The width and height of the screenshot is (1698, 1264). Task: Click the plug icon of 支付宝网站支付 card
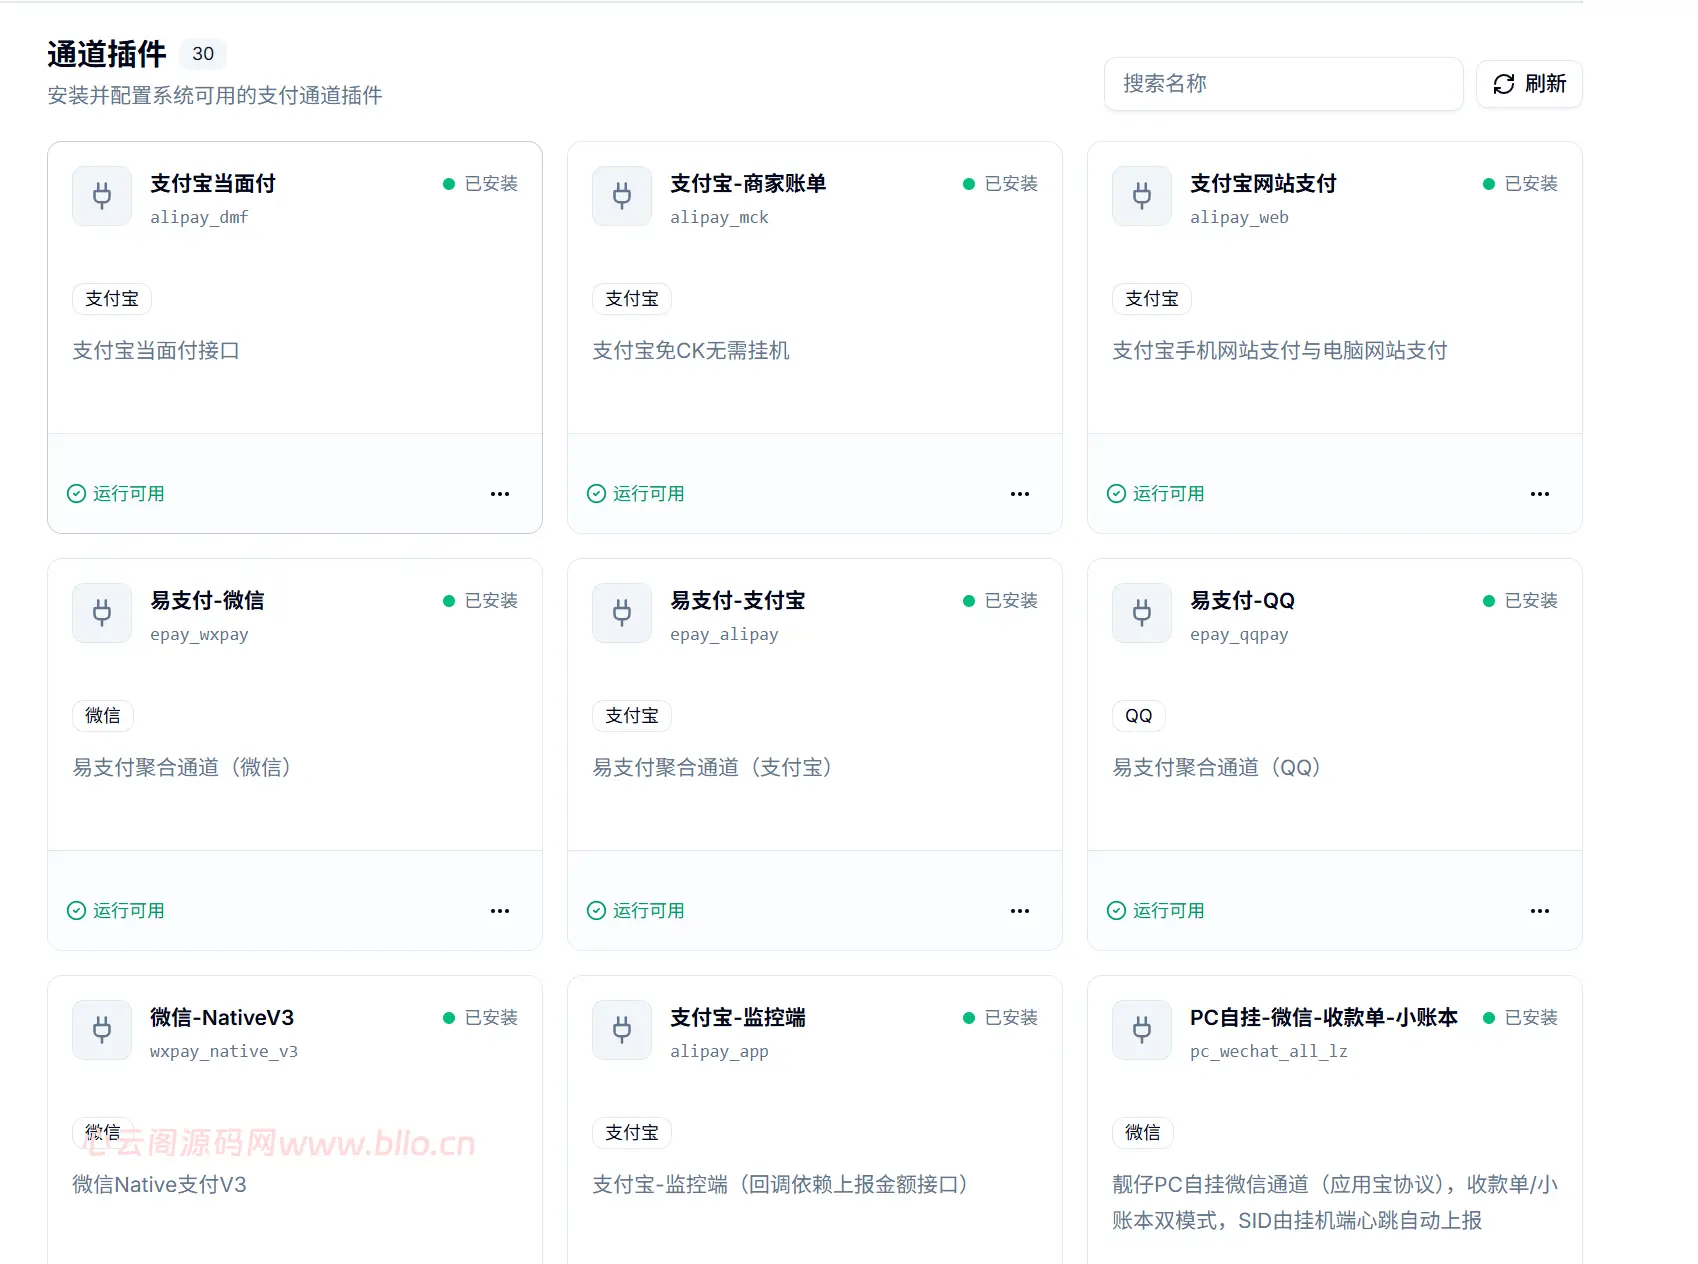[x=1142, y=195]
